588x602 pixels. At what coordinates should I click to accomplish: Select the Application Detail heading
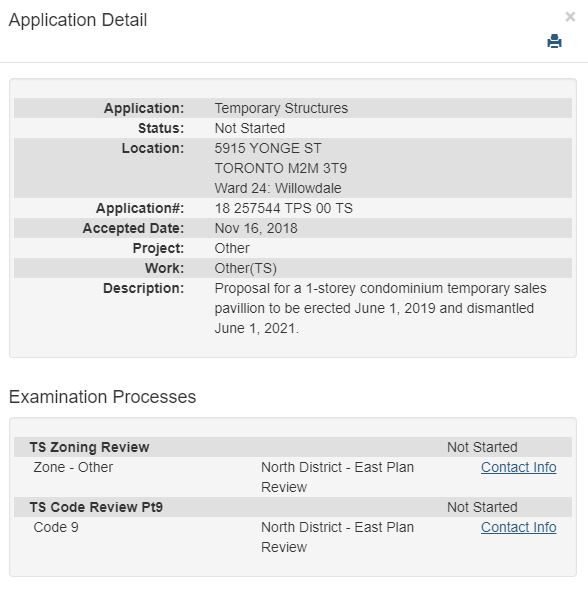pos(78,20)
